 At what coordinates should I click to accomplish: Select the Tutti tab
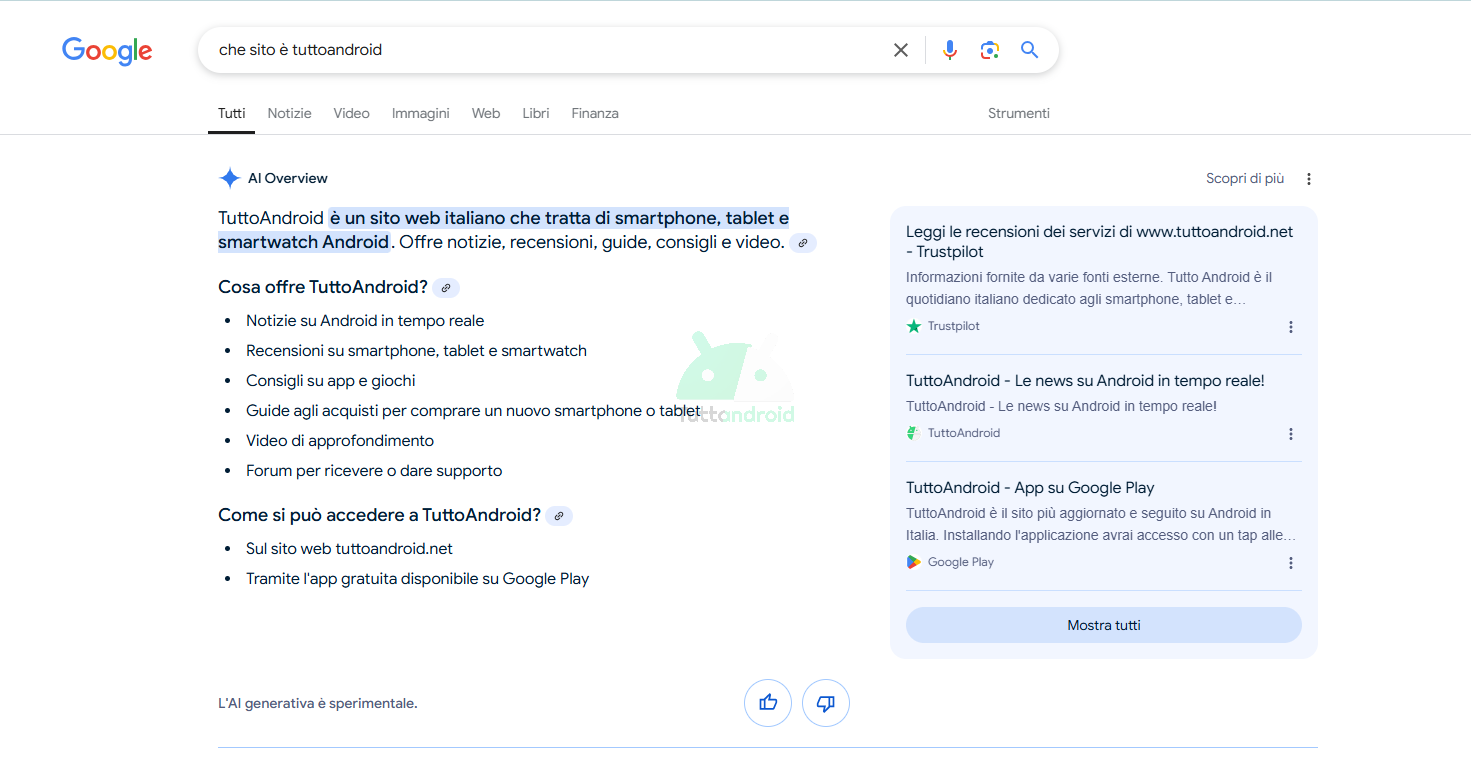pyautogui.click(x=232, y=113)
